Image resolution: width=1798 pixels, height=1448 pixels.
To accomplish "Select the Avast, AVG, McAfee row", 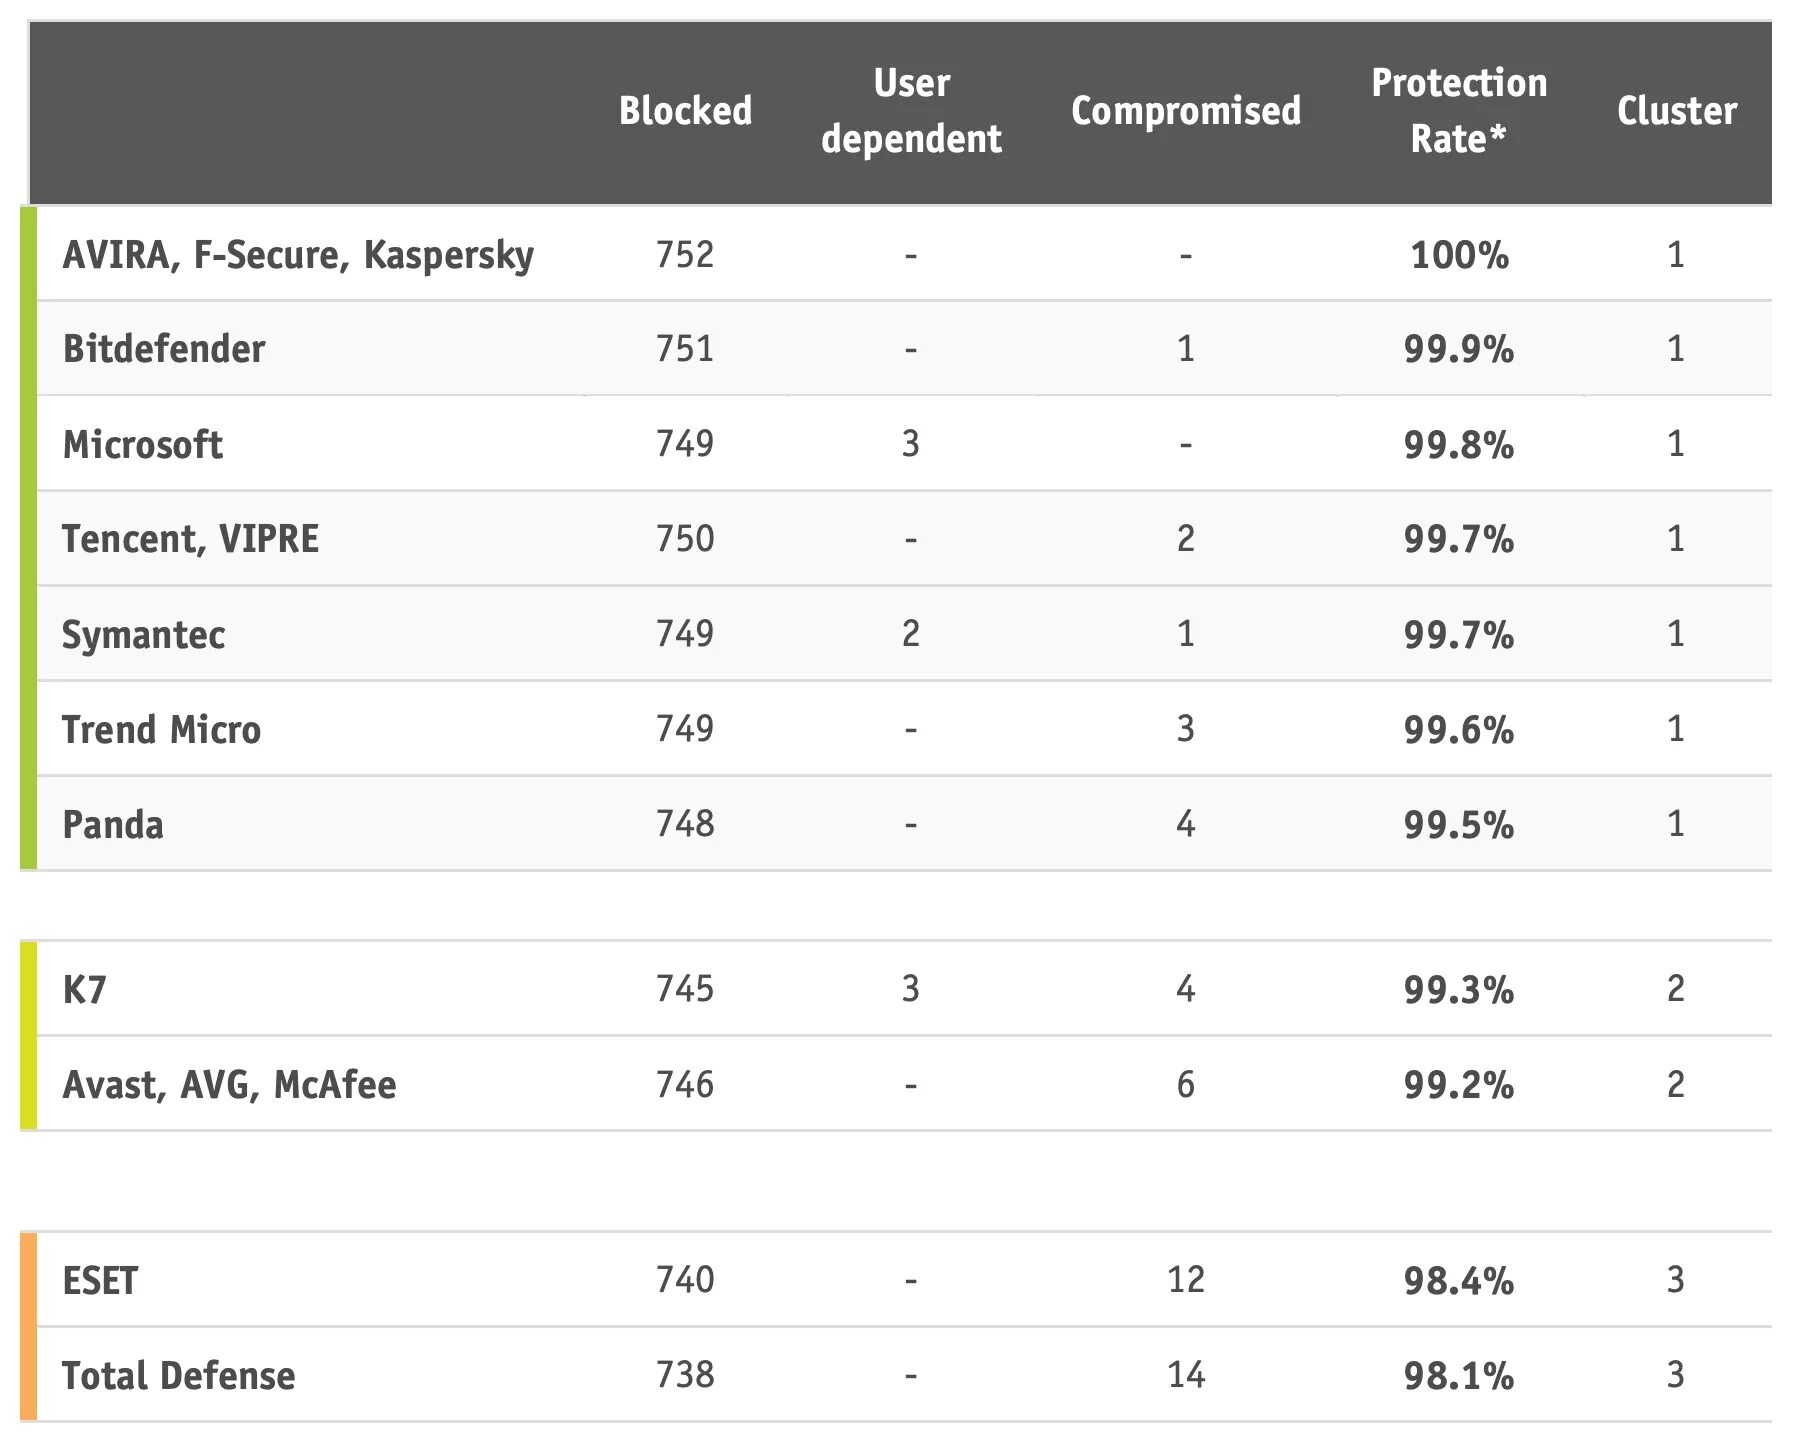I will click(x=229, y=1085).
